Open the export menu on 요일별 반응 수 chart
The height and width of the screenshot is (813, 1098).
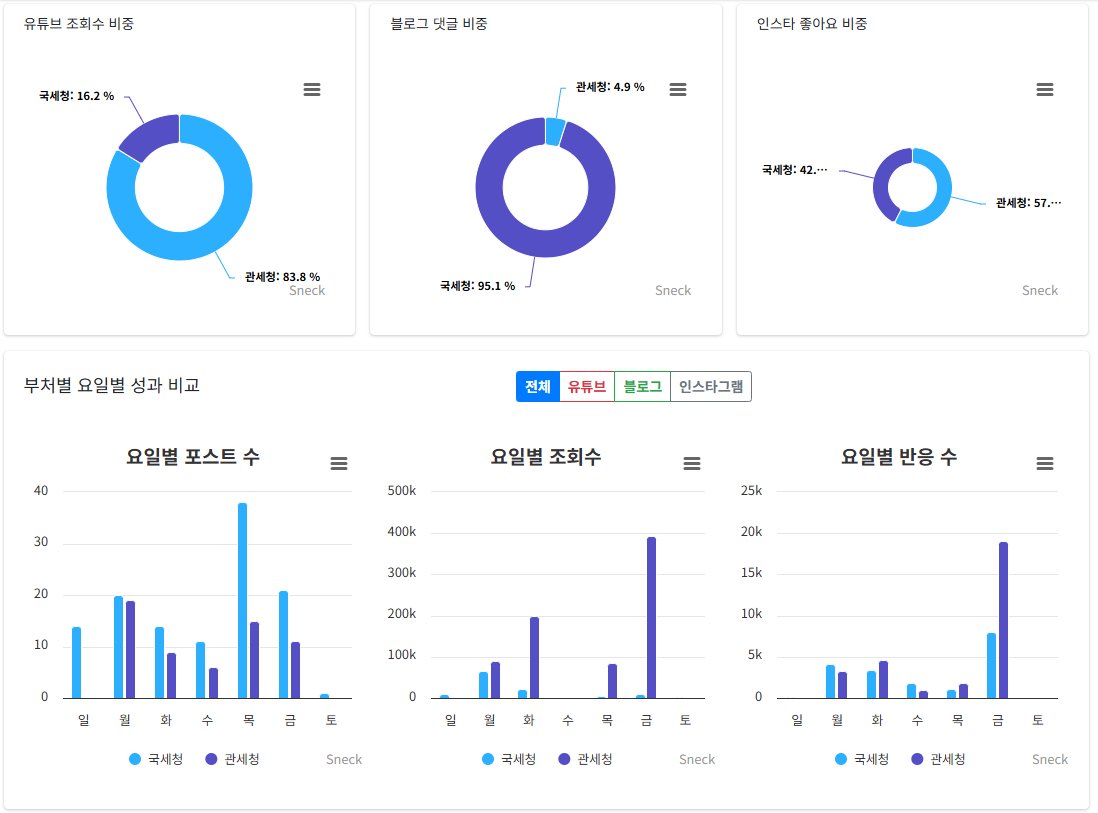[x=1045, y=463]
